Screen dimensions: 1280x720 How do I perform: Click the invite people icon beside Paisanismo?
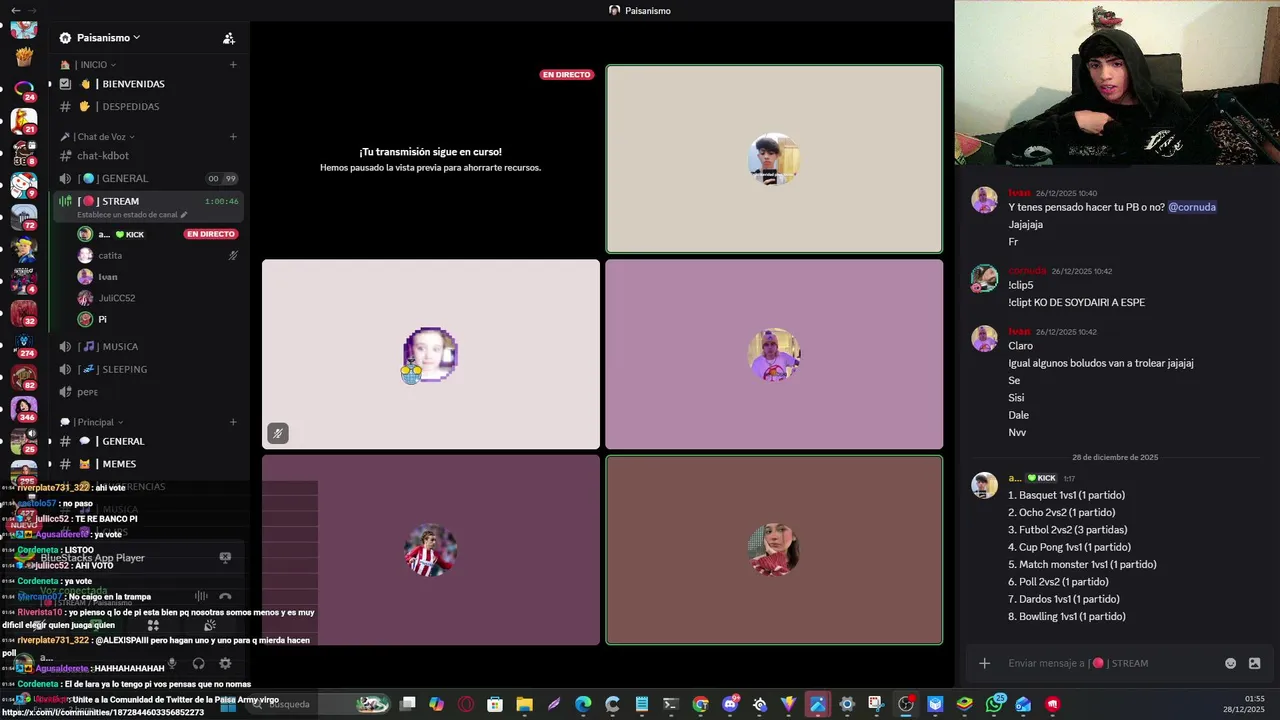(x=229, y=38)
